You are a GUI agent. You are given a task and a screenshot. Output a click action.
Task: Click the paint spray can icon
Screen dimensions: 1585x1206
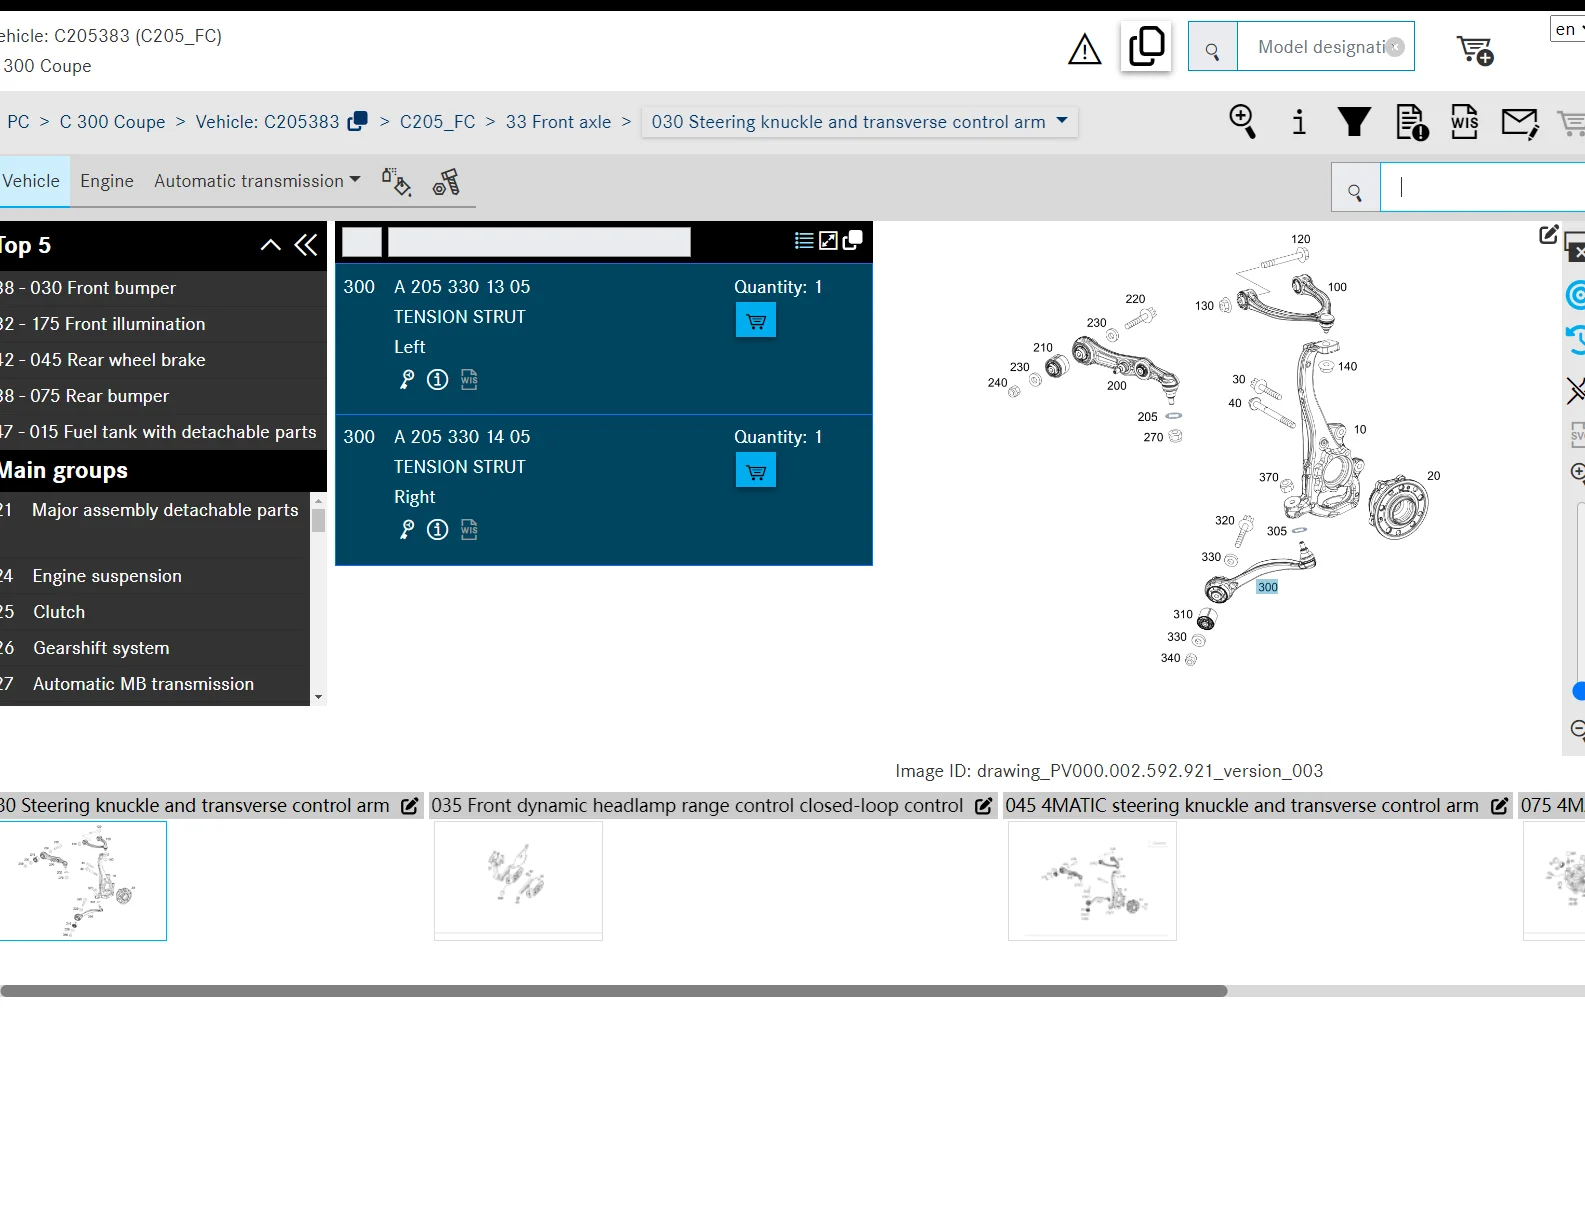(x=396, y=182)
